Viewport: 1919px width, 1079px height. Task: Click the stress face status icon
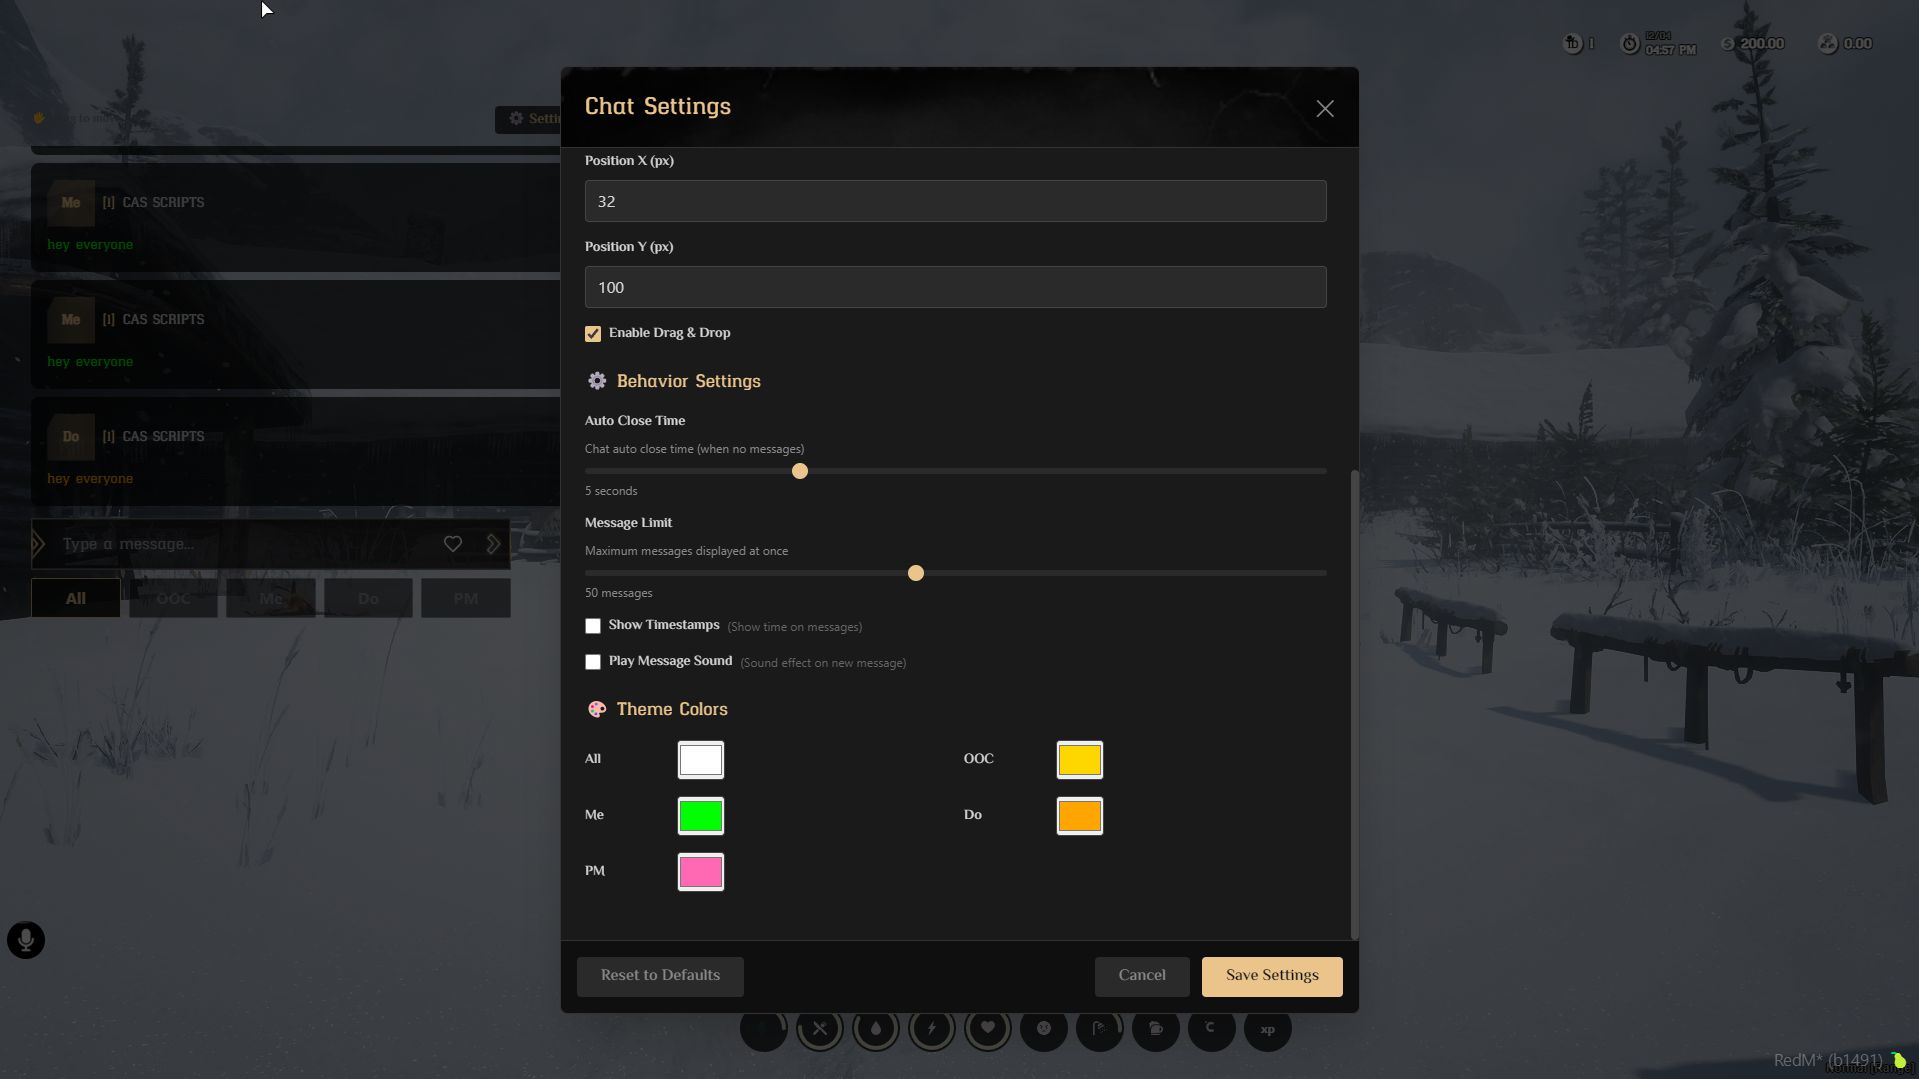tap(1044, 1028)
